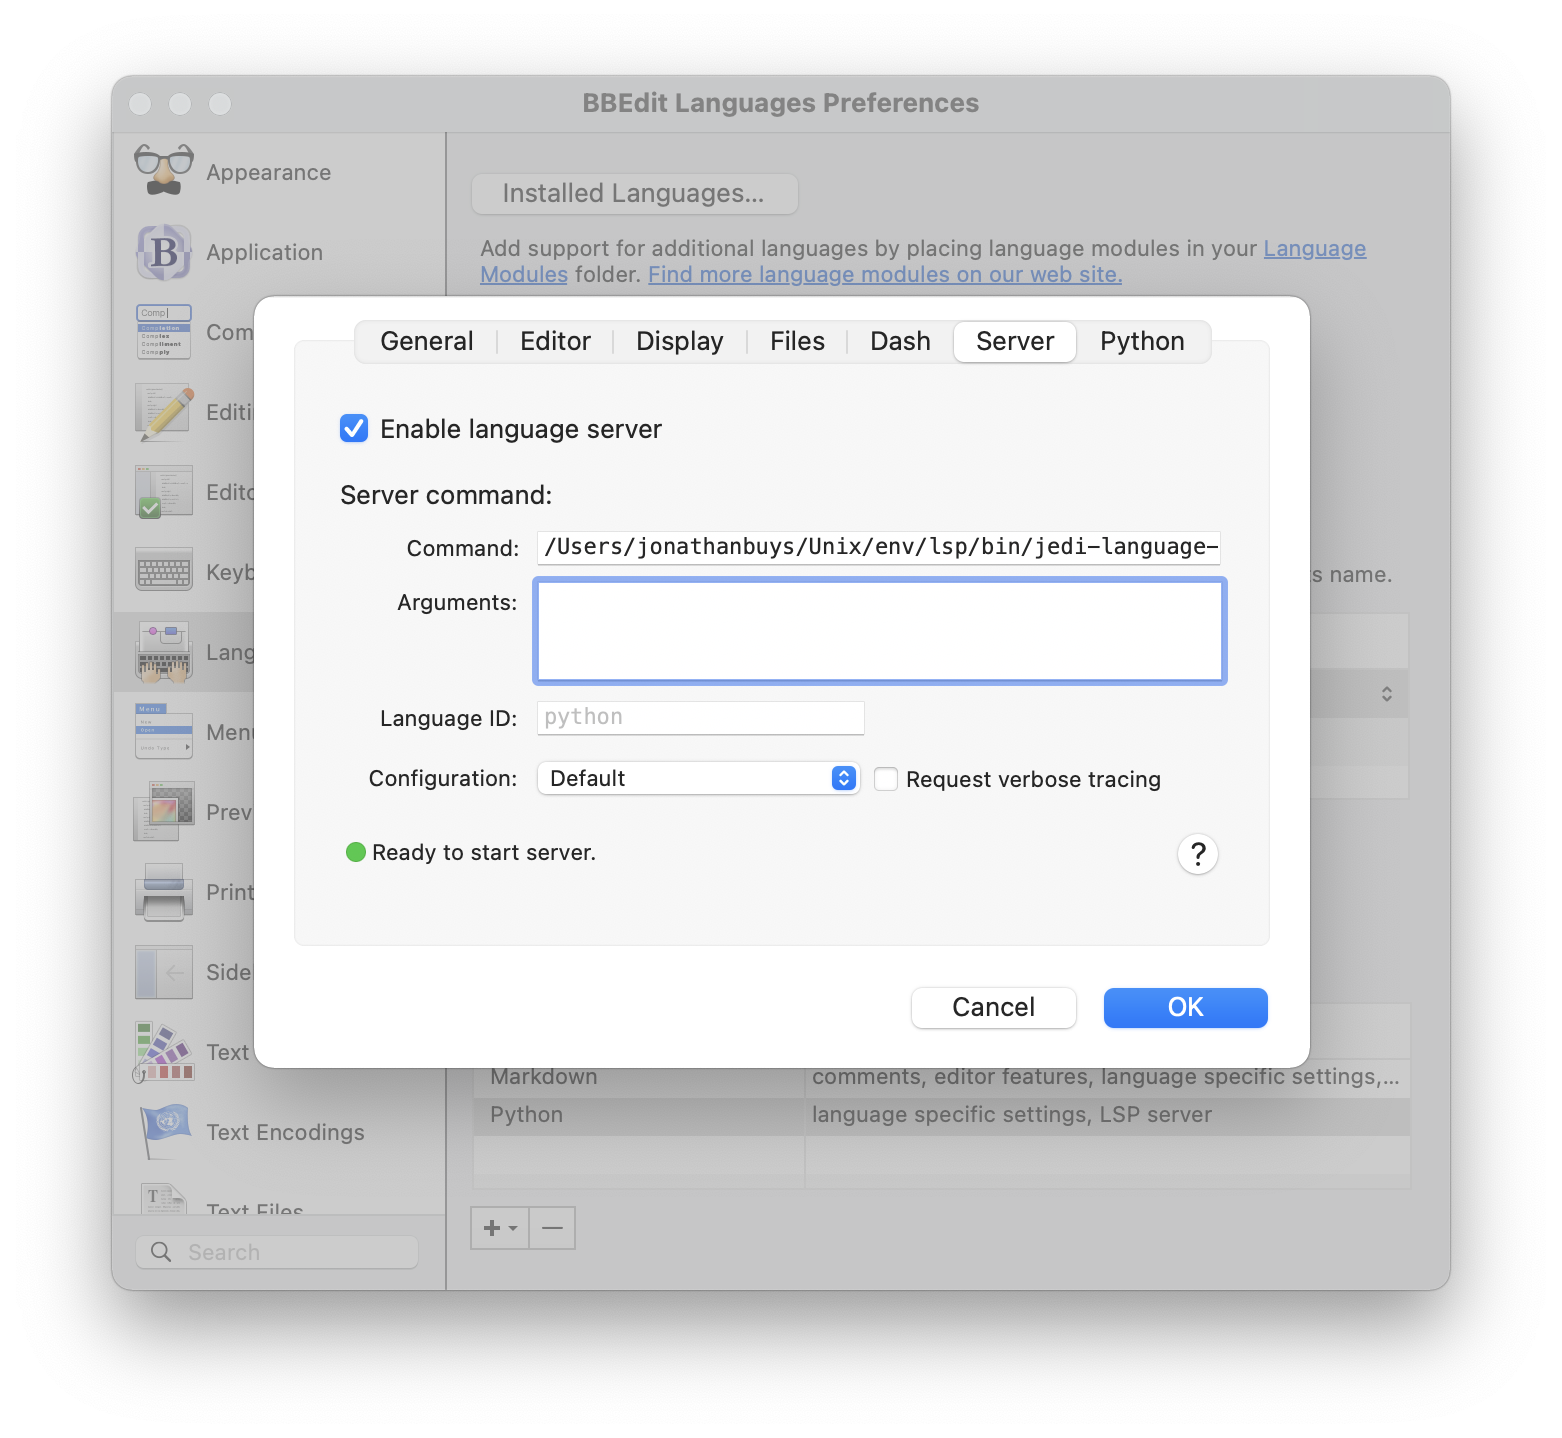The image size is (1562, 1438).
Task: Open the Configuration dropdown showing Default
Action: tap(697, 778)
